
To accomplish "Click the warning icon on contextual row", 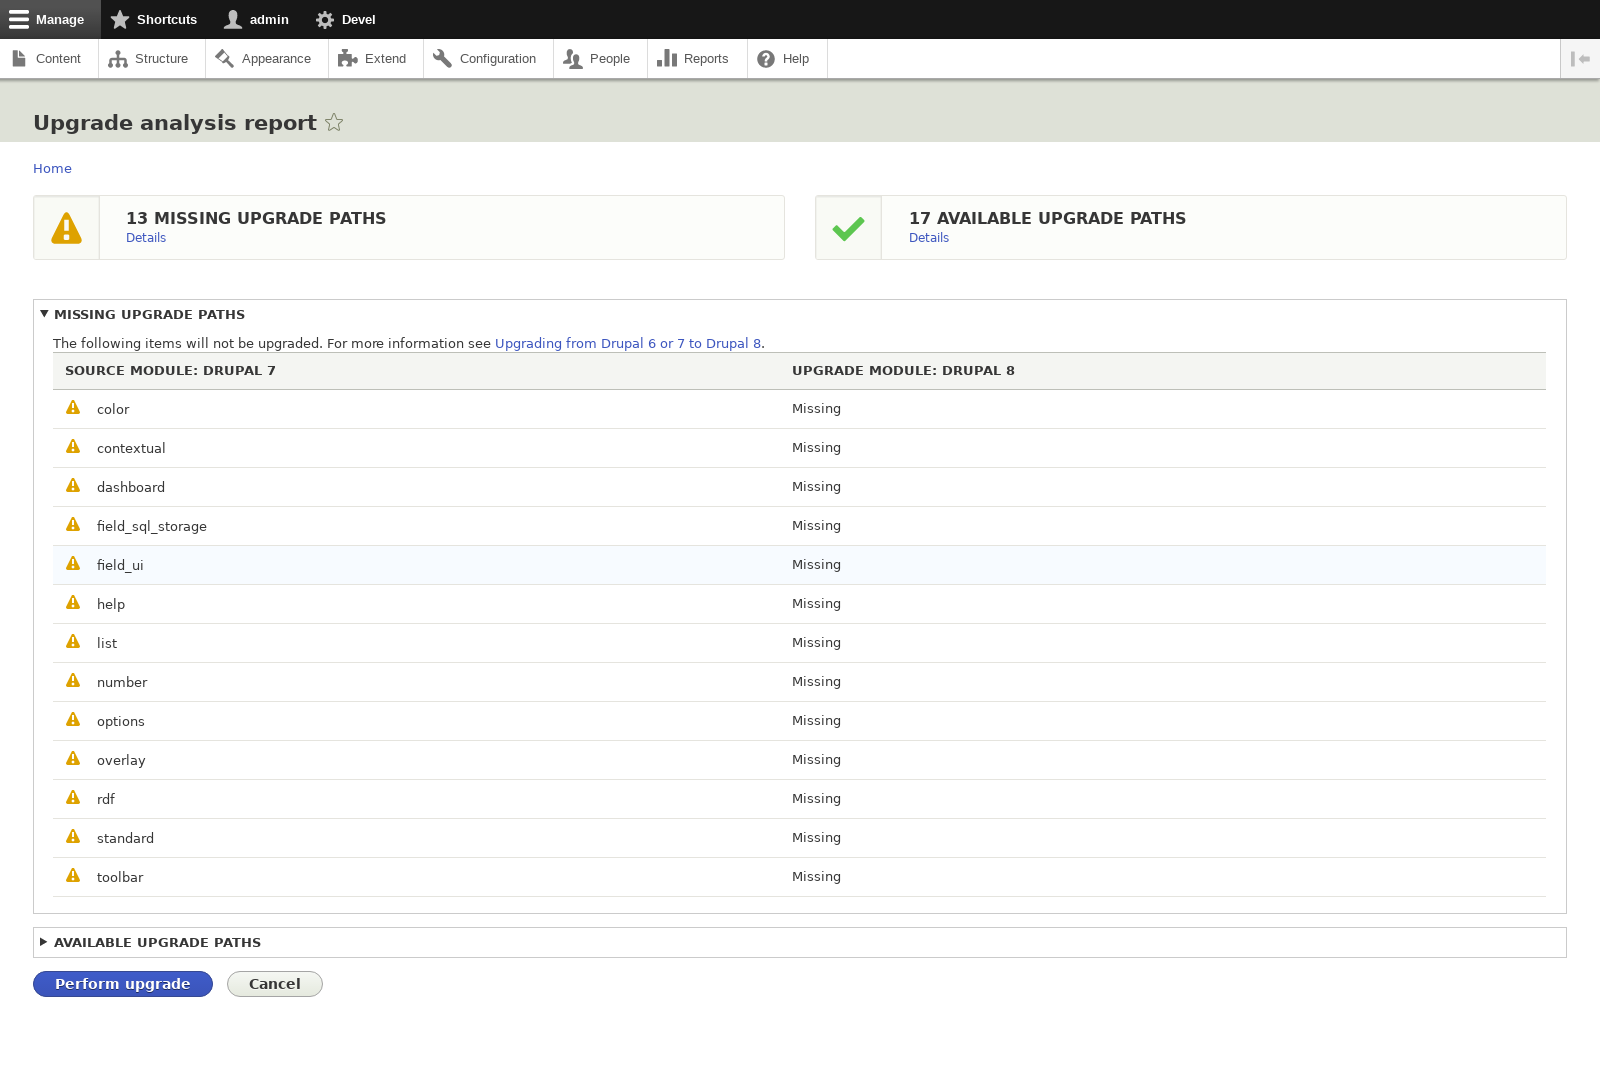I will pos(73,447).
